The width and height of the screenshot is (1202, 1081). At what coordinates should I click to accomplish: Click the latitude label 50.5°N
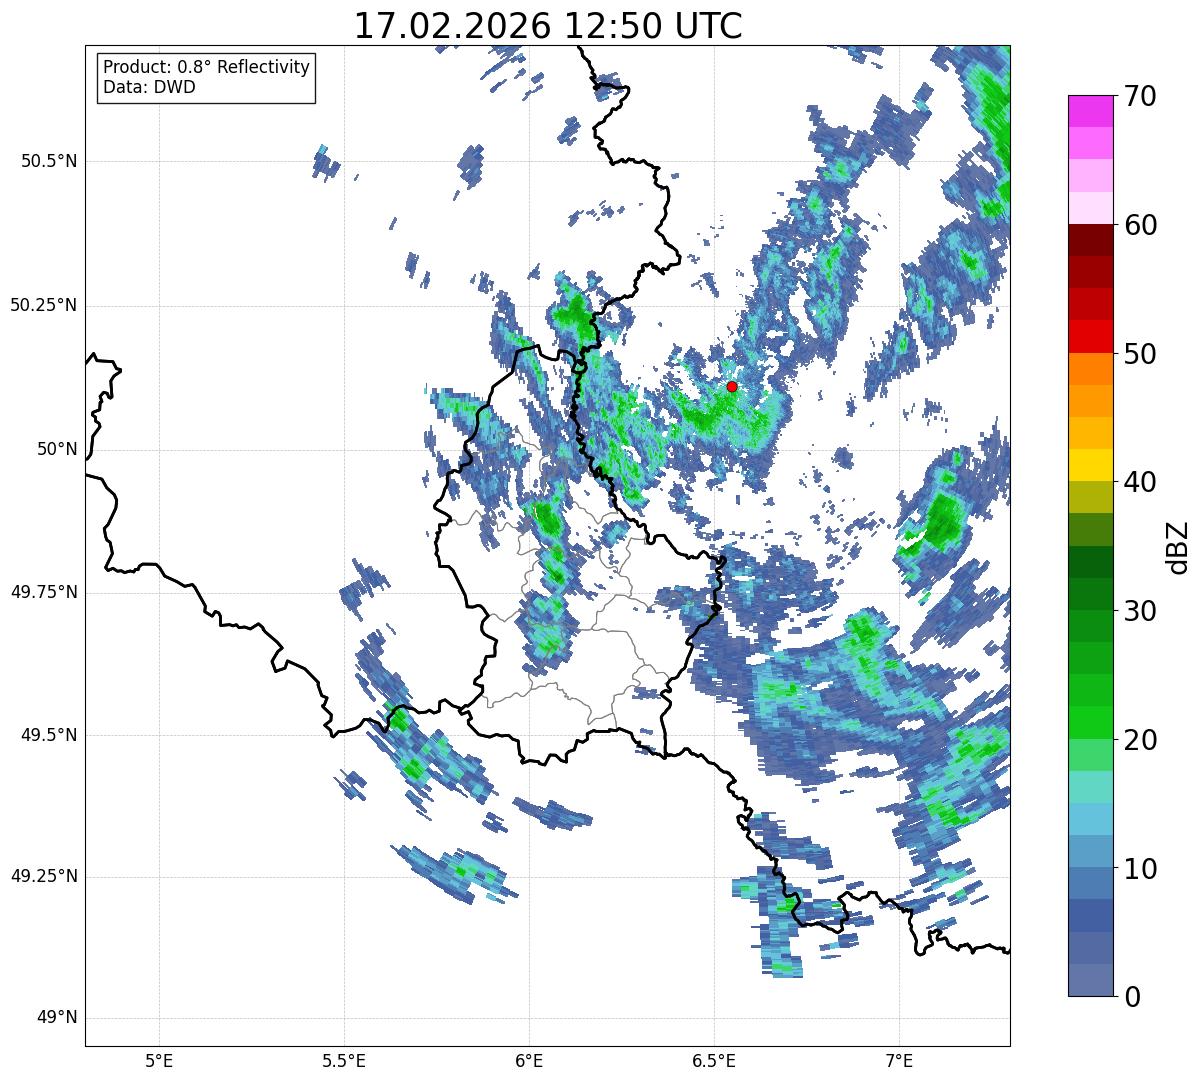49,161
